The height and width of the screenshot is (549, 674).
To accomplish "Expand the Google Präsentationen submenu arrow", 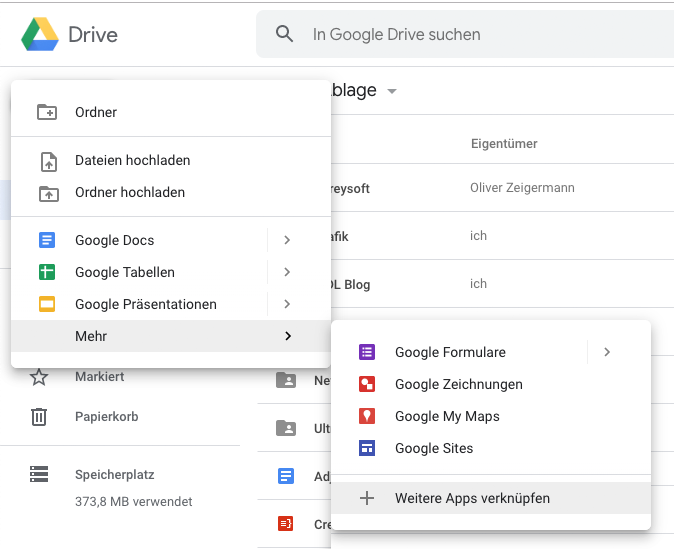I will point(287,304).
